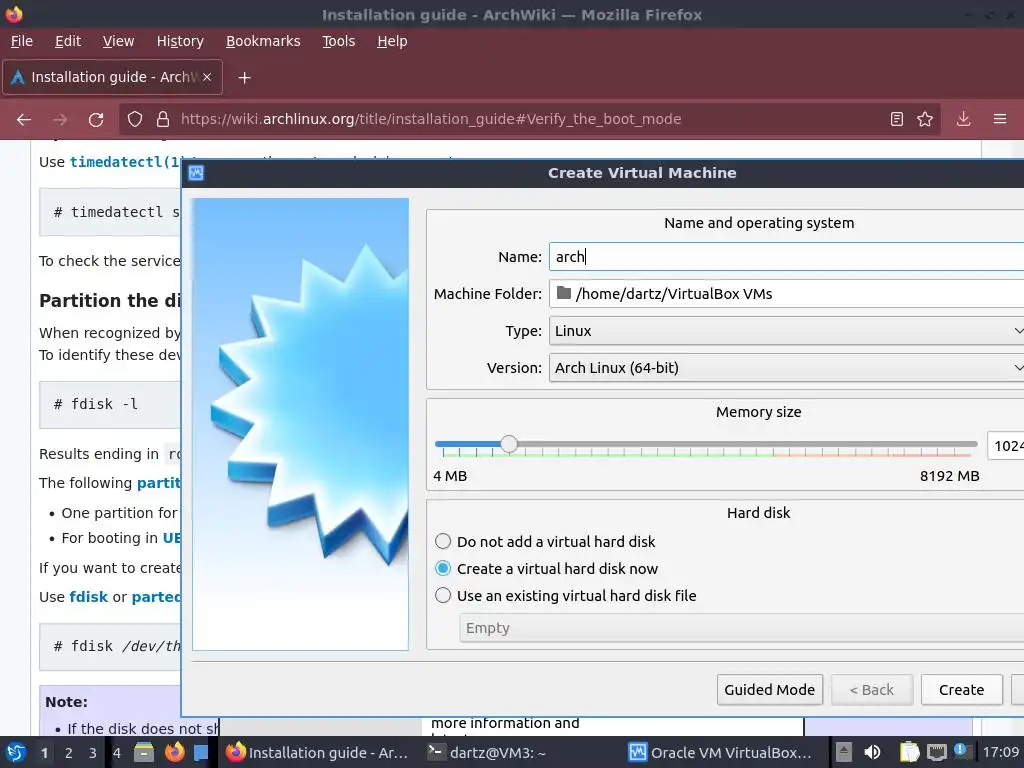Open the Machine Folder combo box

coord(786,294)
